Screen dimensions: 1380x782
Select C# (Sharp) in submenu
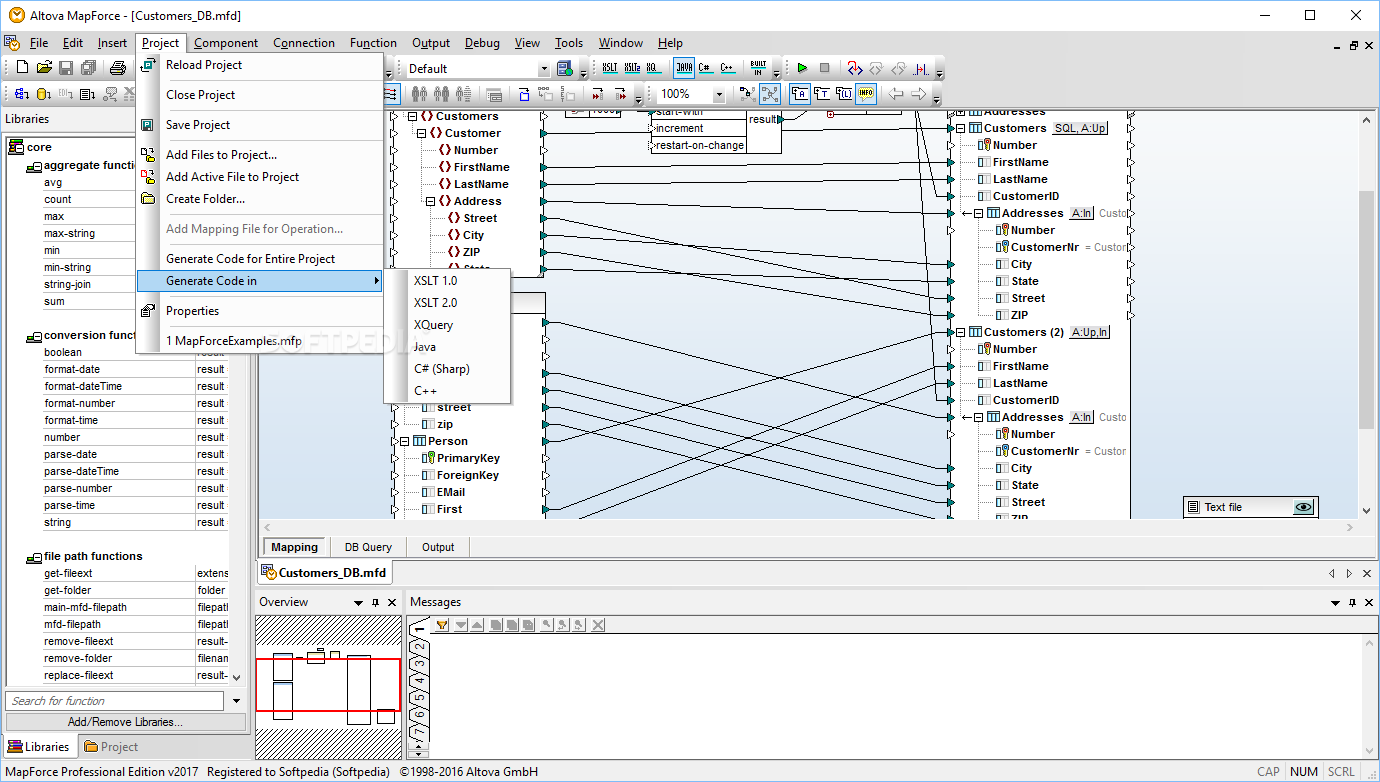point(447,369)
